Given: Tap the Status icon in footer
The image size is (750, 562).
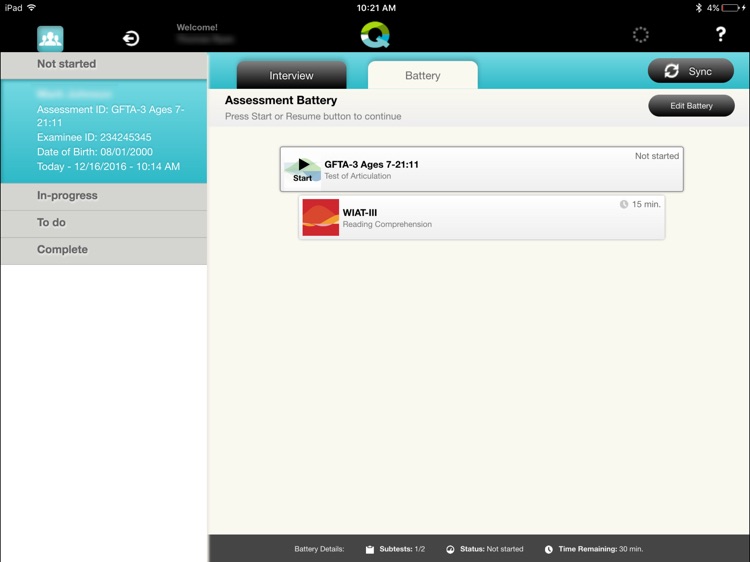Looking at the screenshot, I should point(450,549).
